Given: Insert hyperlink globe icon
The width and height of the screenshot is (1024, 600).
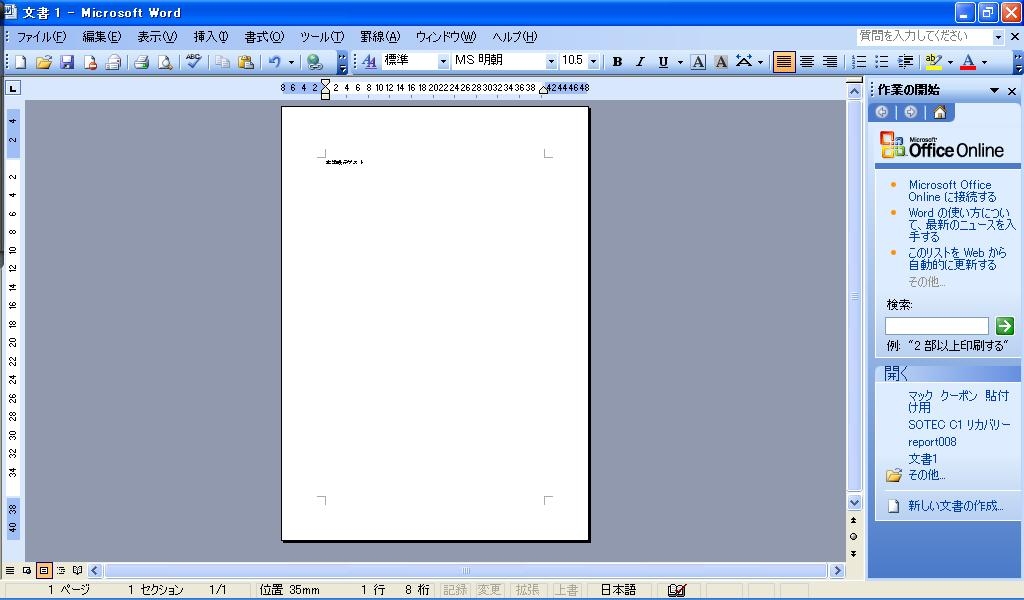Looking at the screenshot, I should [x=315, y=62].
